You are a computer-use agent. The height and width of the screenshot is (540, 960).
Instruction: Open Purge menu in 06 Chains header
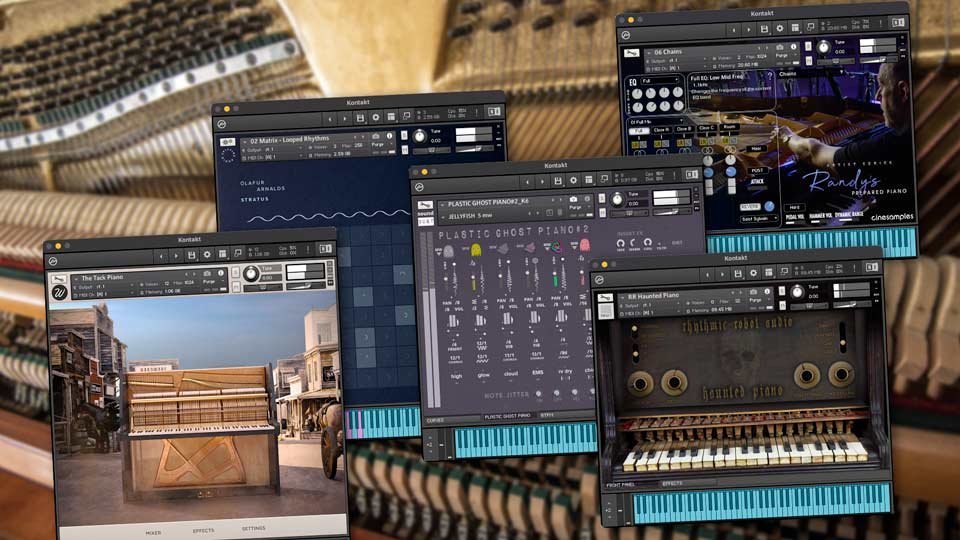click(782, 55)
